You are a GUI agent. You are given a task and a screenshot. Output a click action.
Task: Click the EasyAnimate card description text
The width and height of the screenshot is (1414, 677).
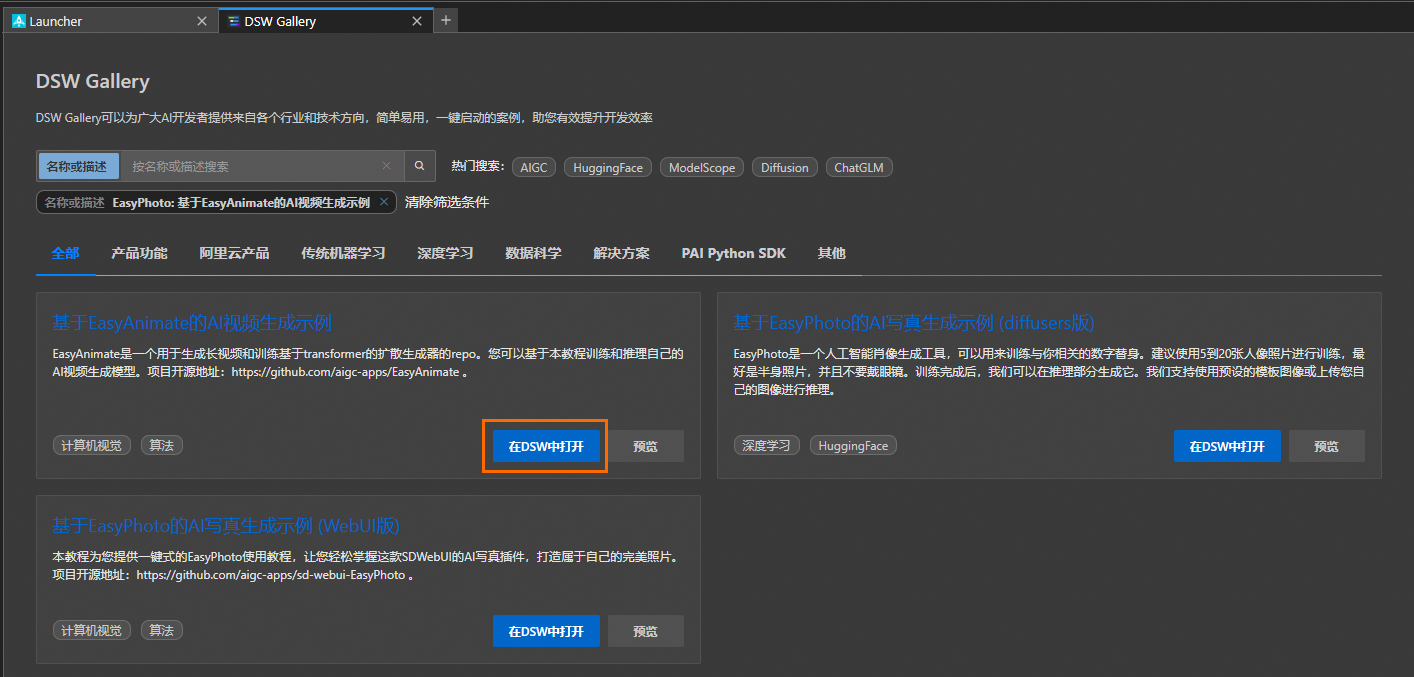coord(368,362)
